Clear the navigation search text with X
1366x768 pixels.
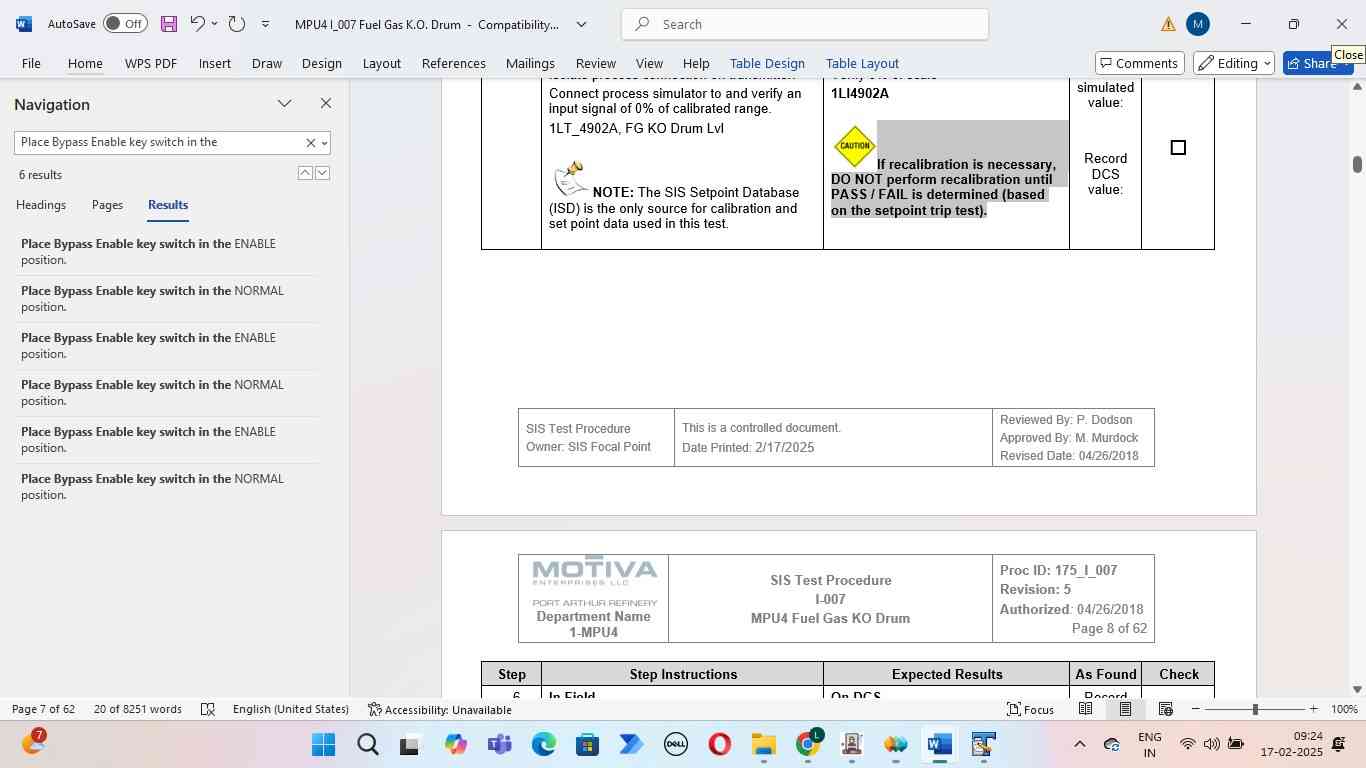310,143
